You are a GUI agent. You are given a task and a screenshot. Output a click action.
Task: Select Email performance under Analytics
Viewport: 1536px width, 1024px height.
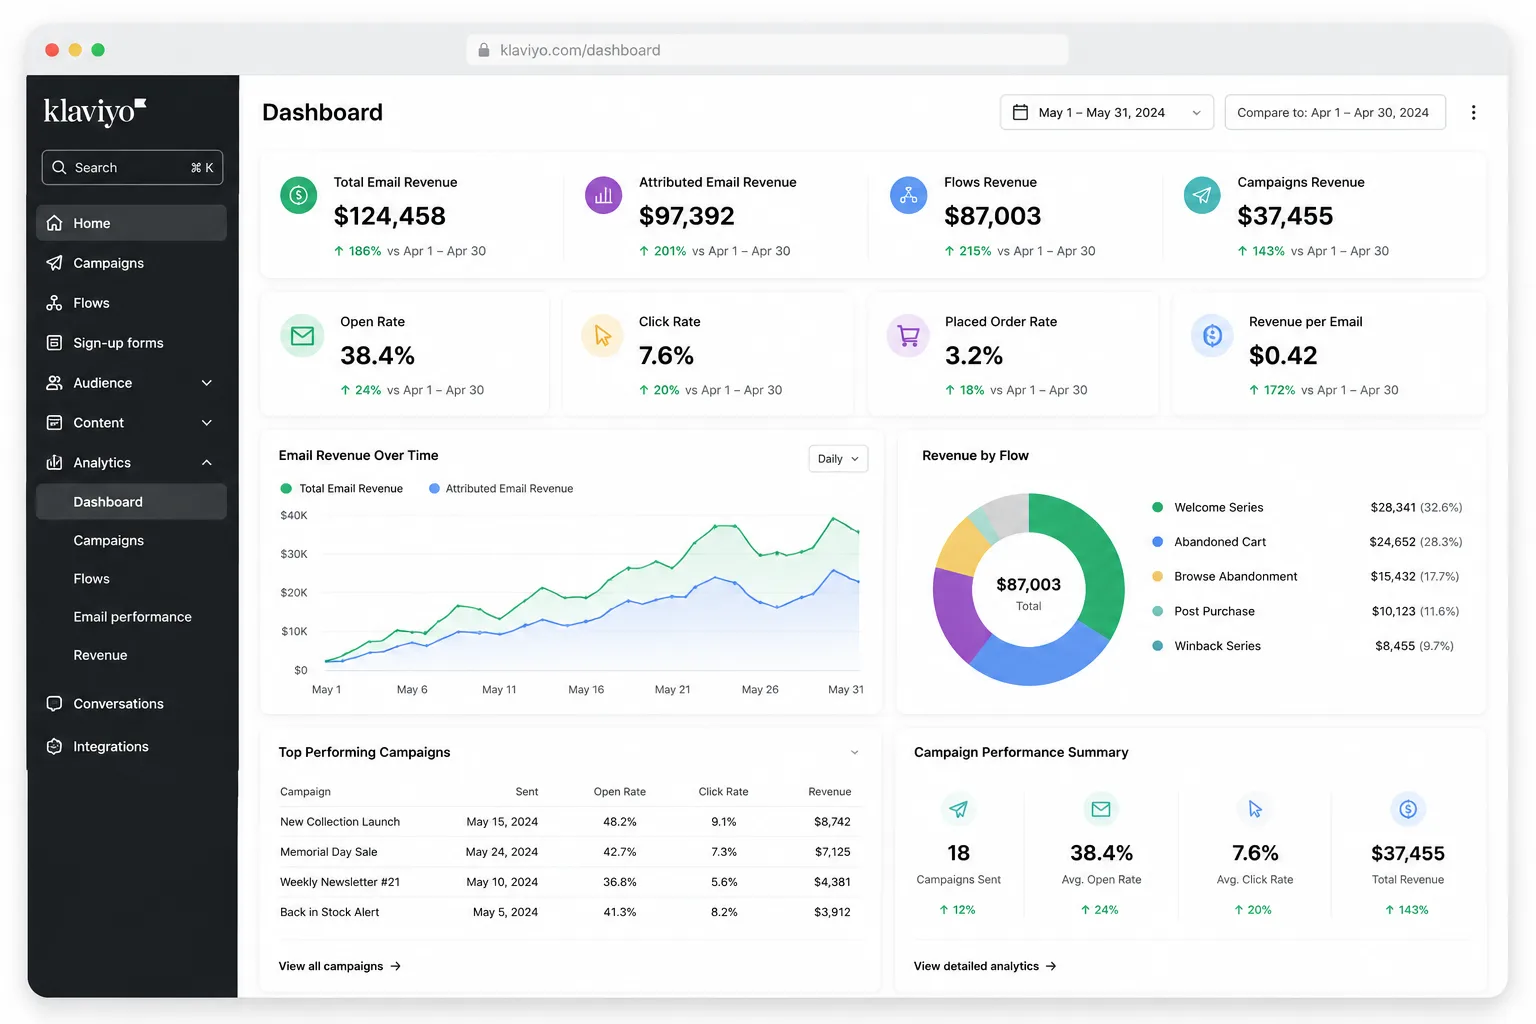click(133, 617)
